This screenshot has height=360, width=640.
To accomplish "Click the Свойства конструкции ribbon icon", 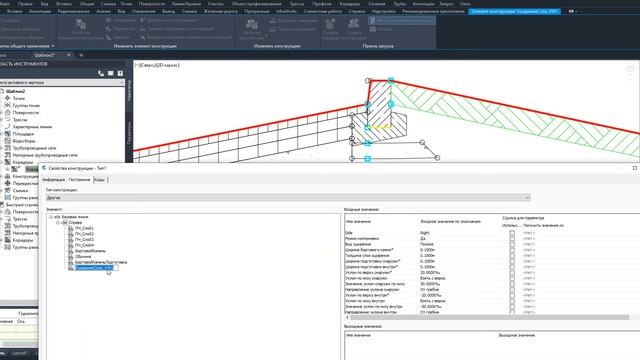I will [251, 24].
